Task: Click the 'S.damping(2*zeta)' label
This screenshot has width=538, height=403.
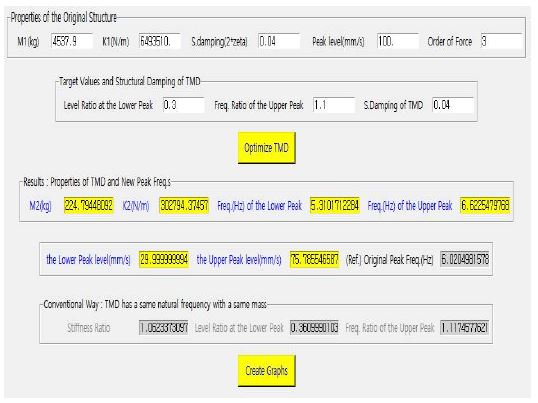Action: click(219, 42)
